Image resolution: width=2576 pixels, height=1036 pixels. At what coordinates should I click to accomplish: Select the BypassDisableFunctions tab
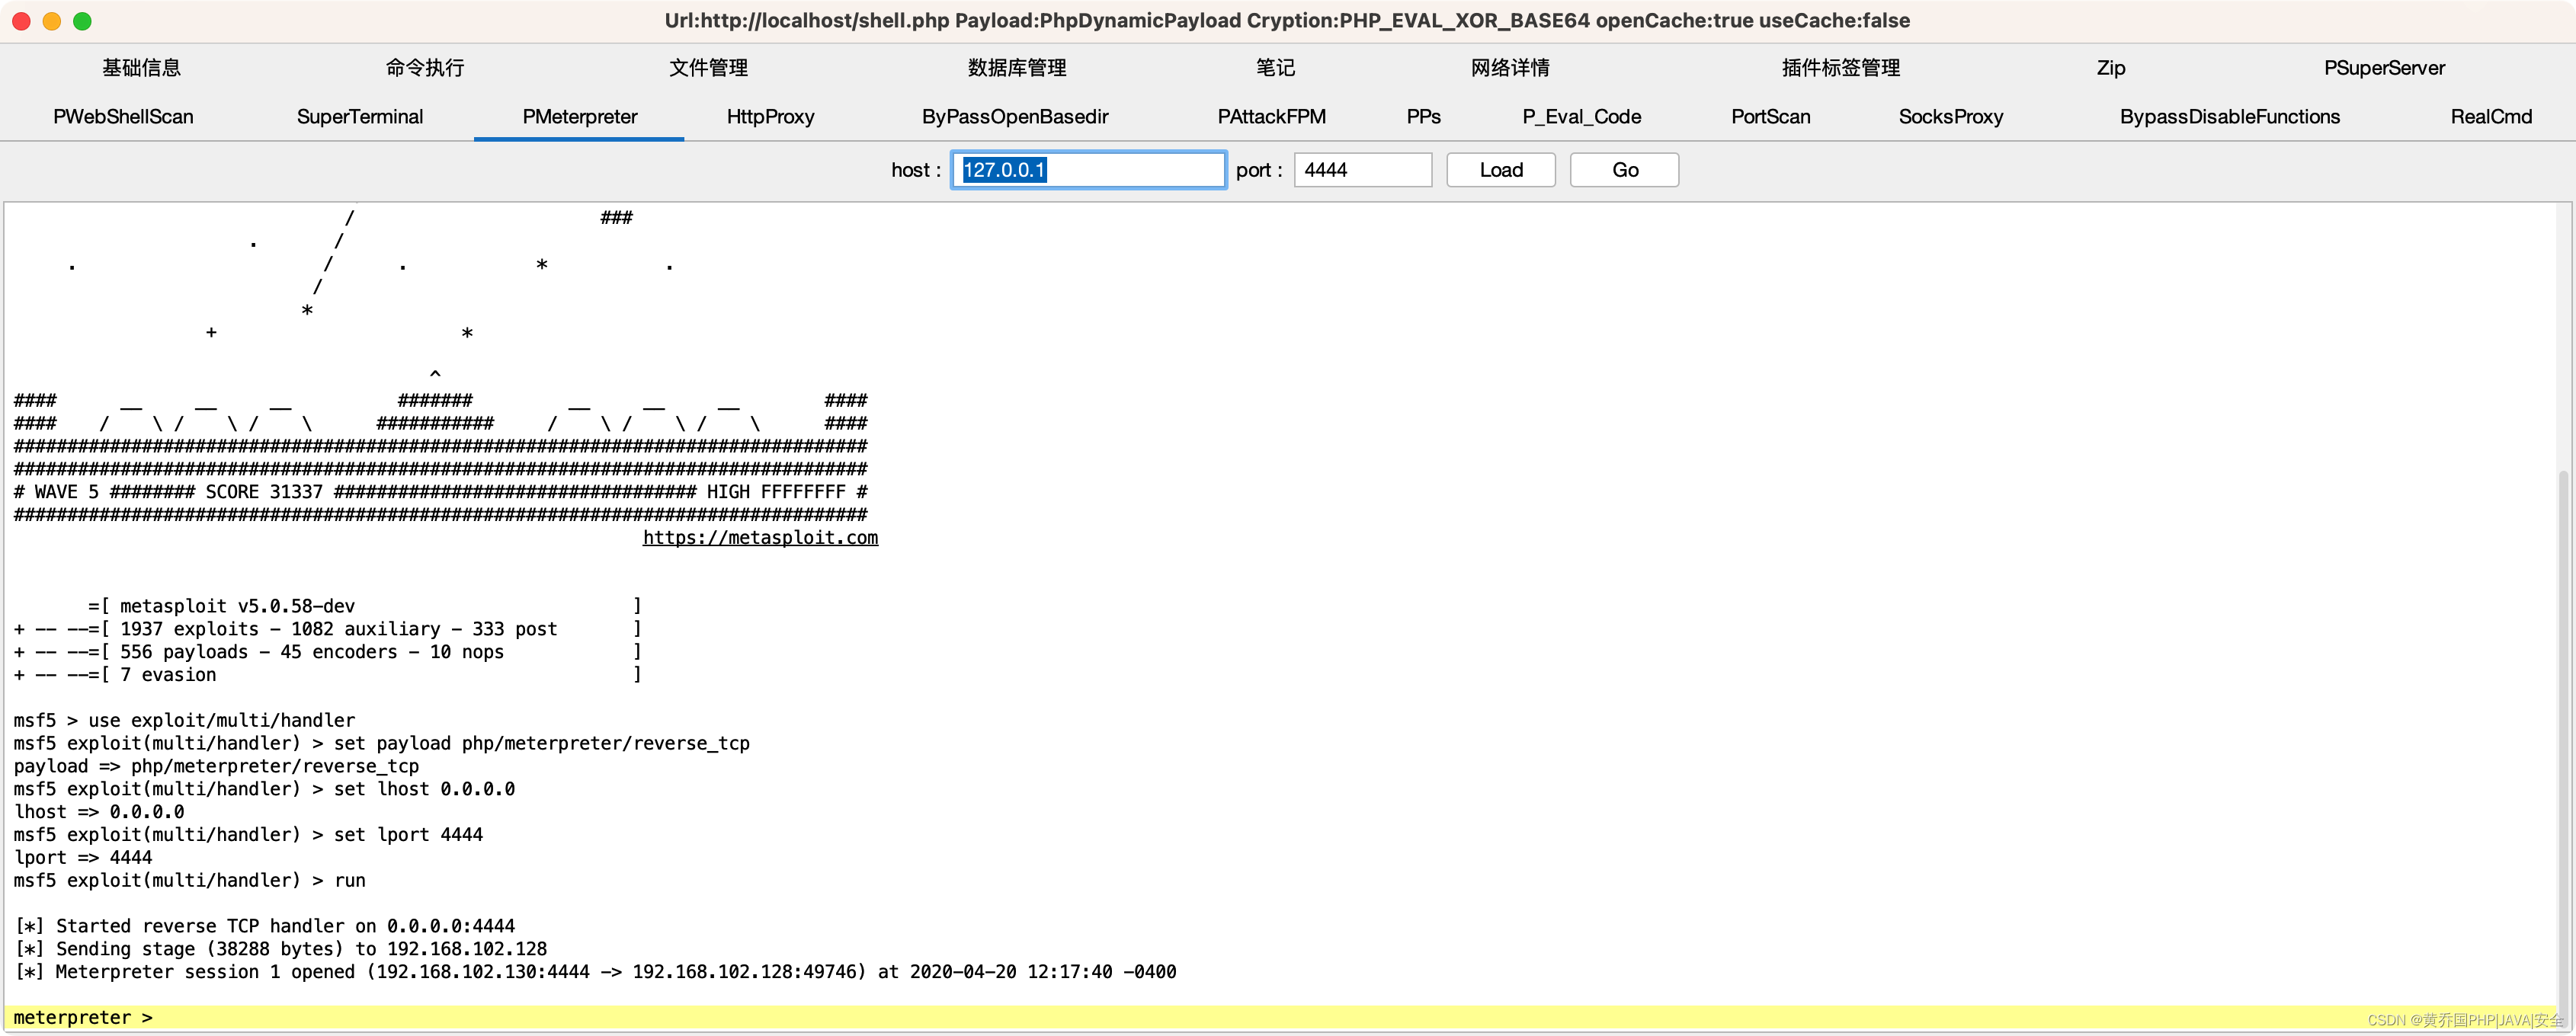click(2229, 117)
